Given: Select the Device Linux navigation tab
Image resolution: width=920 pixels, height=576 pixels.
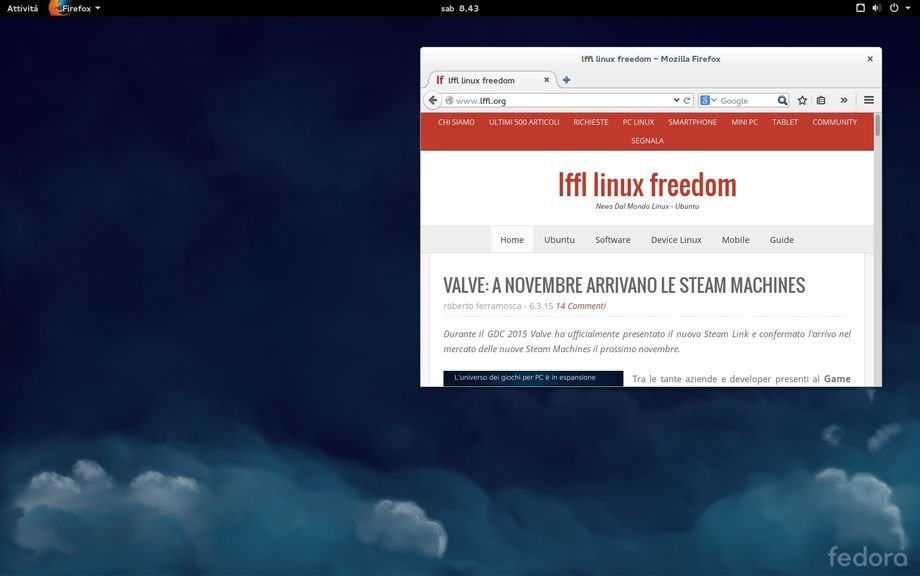Looking at the screenshot, I should tap(676, 239).
